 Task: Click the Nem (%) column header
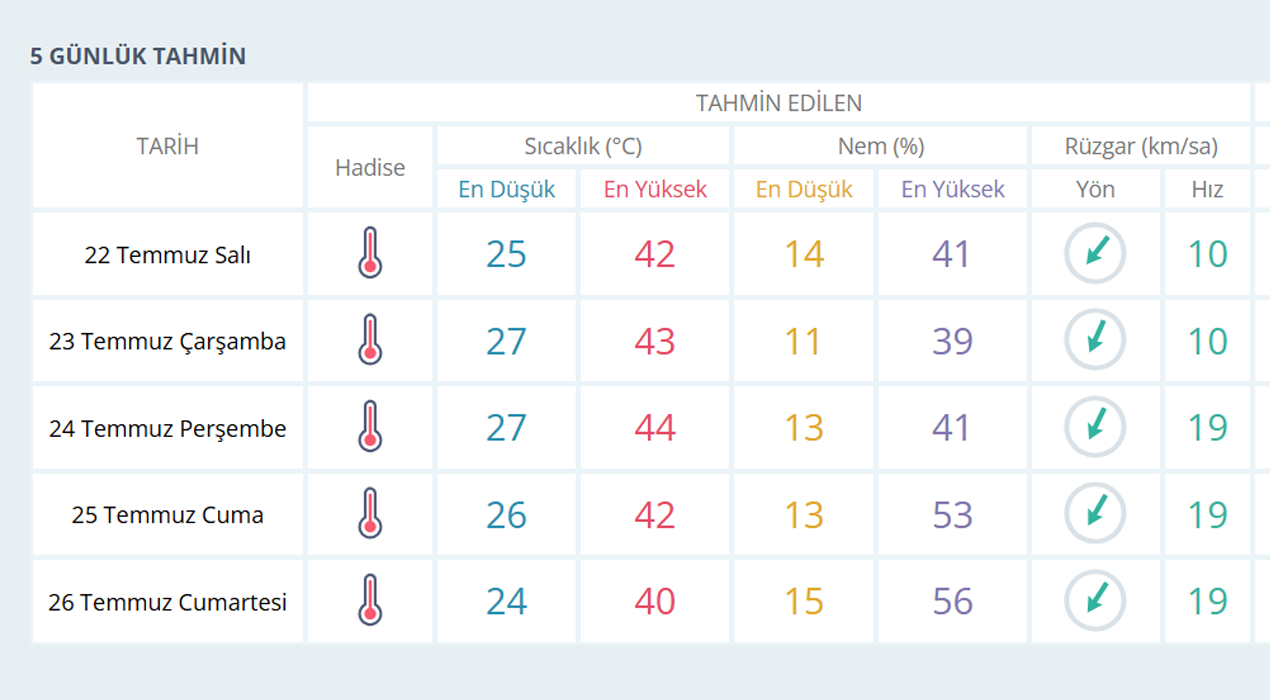click(x=881, y=146)
